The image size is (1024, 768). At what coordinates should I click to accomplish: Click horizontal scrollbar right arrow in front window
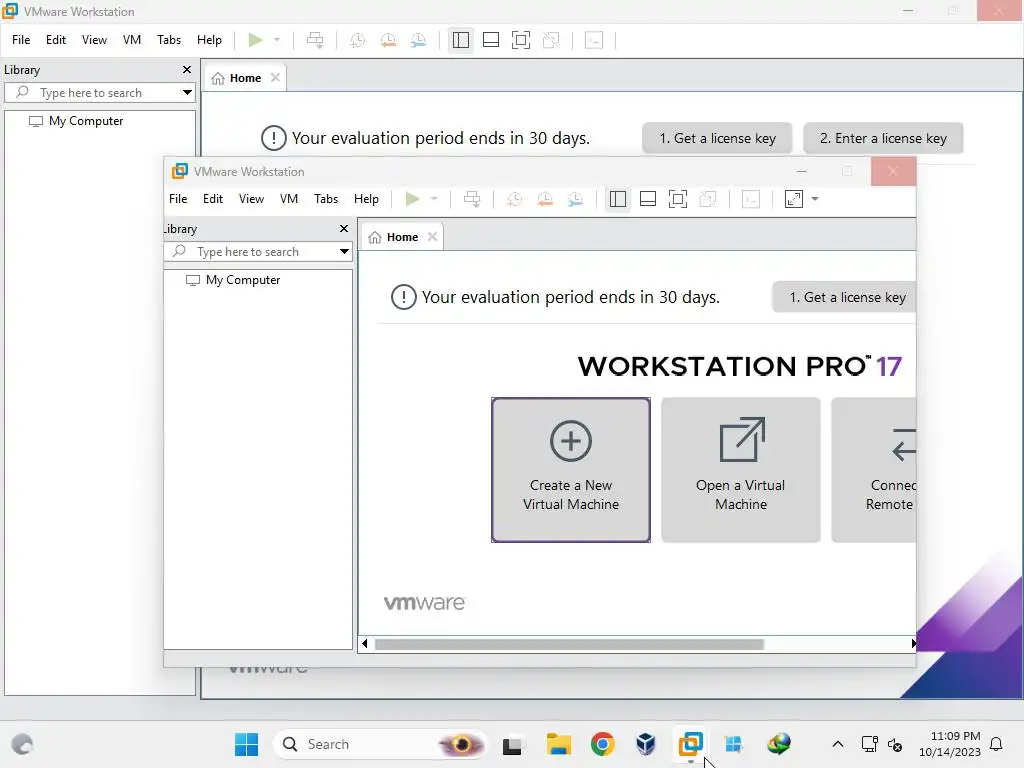click(x=912, y=644)
